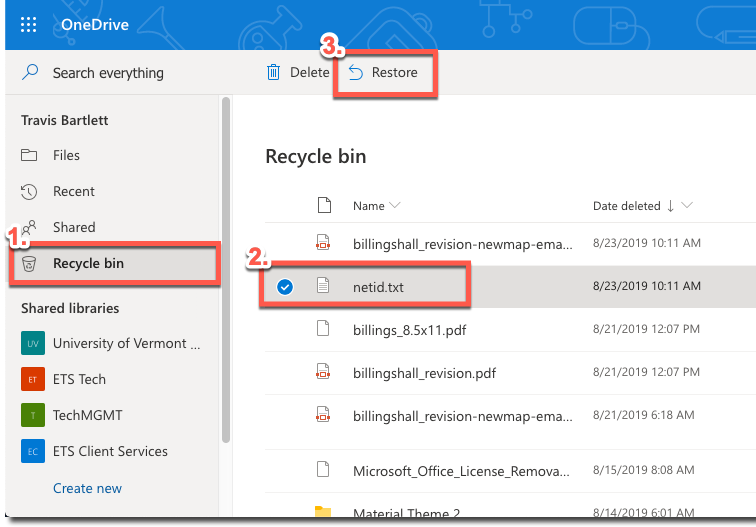Click folder icon for Material Theme 2
Viewport: 756px width, 527px height.
pos(323,511)
